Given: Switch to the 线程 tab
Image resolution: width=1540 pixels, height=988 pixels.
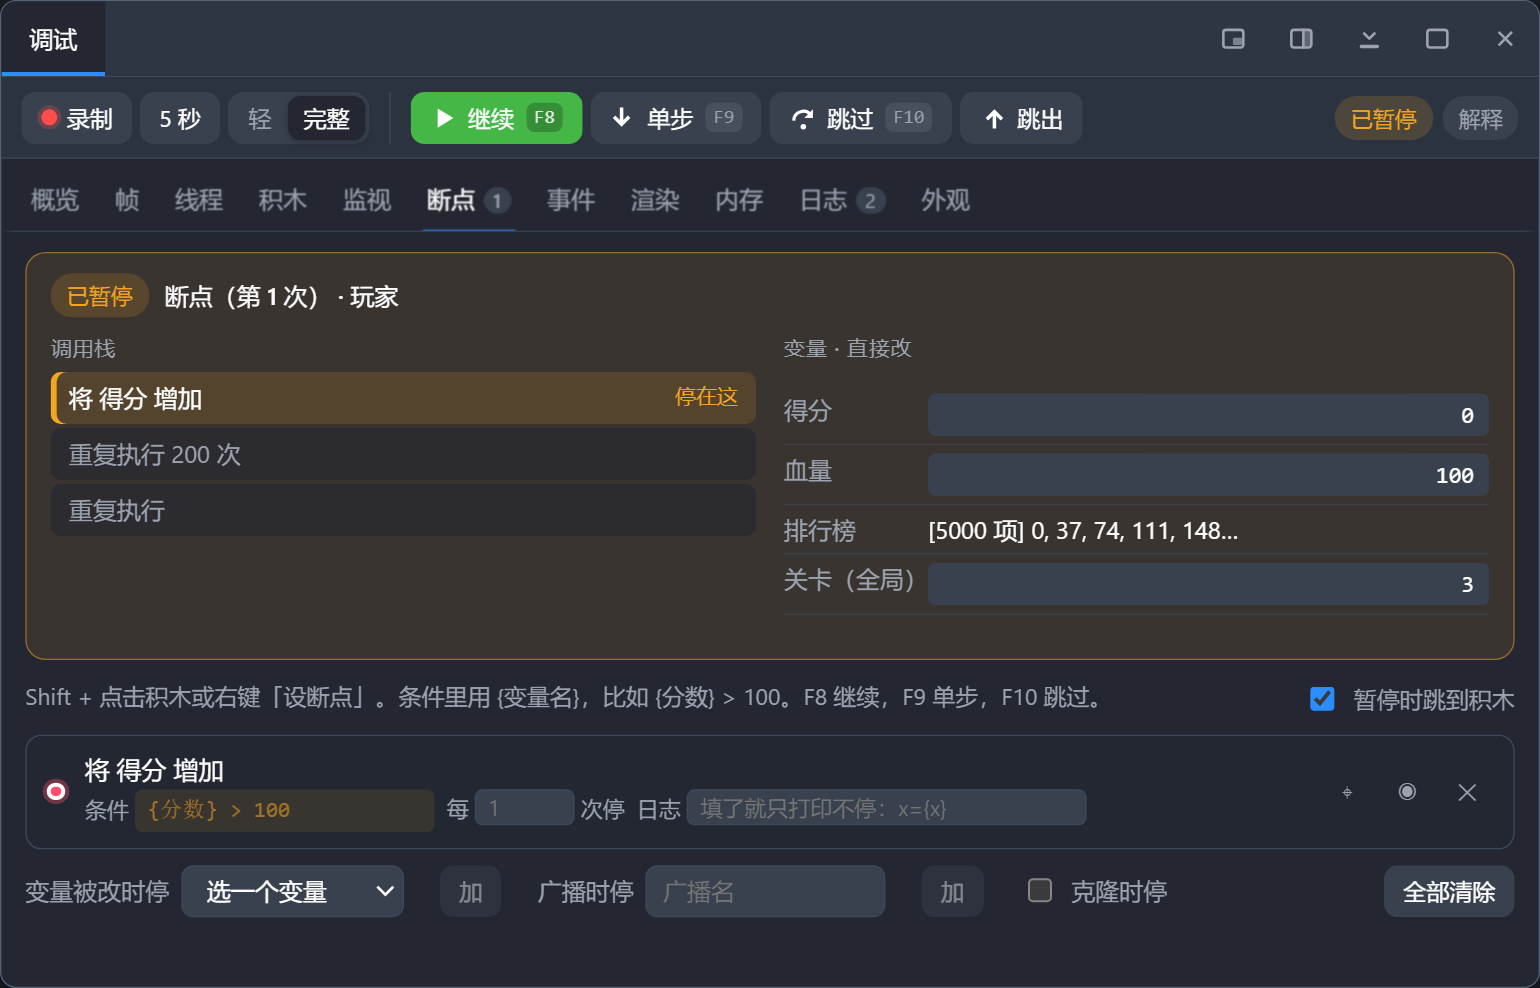Looking at the screenshot, I should pyautogui.click(x=199, y=200).
